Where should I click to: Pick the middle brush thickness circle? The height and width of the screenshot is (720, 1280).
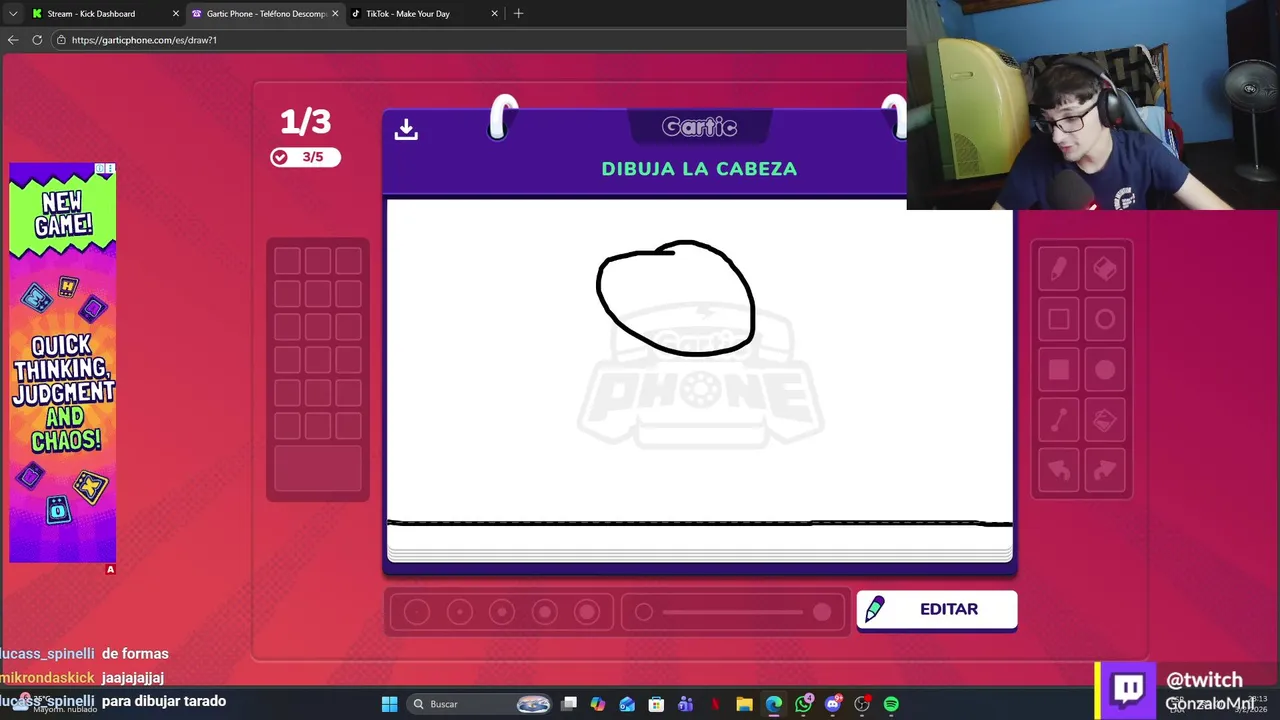pyautogui.click(x=502, y=612)
